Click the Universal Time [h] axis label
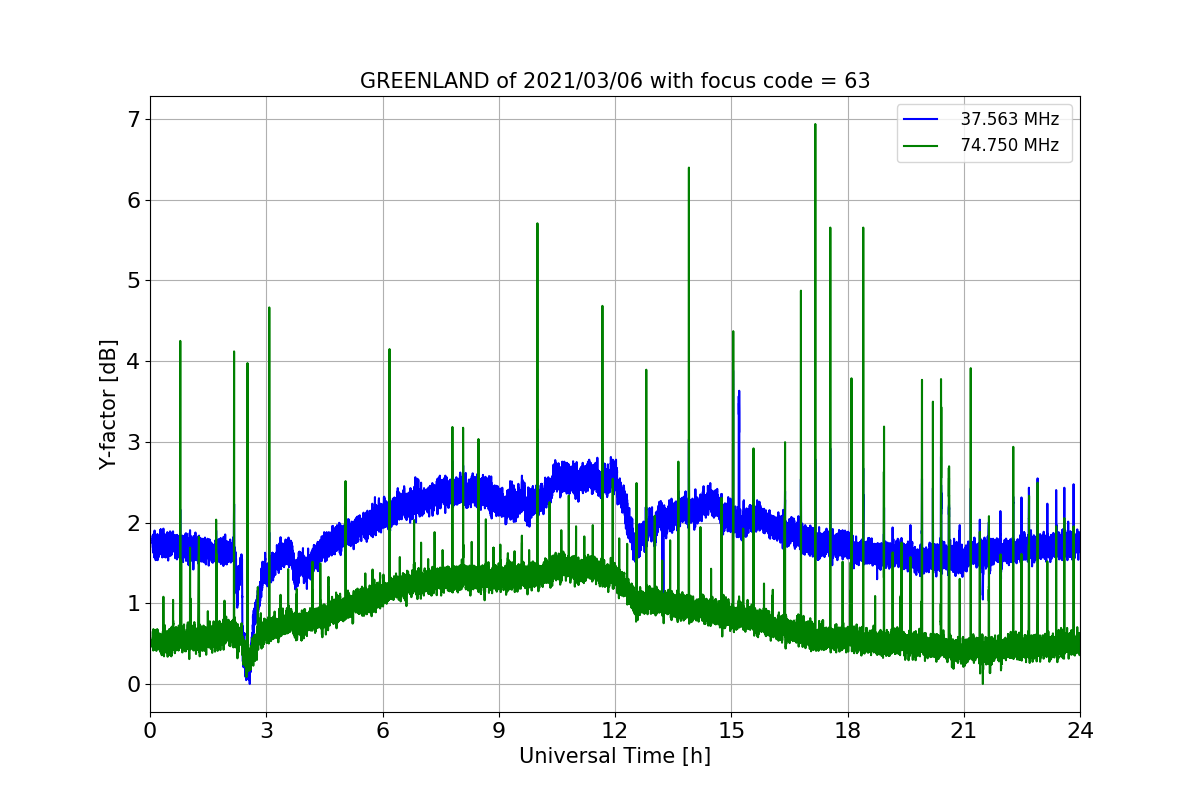This screenshot has width=1200, height=800. [615, 756]
